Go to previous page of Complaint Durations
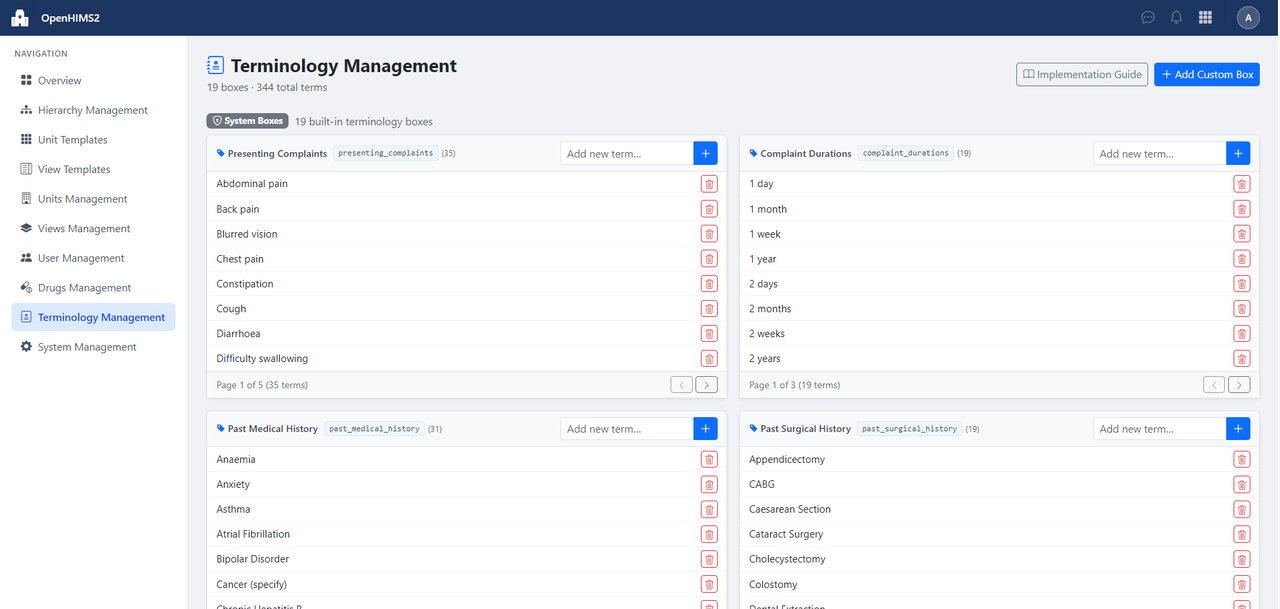 pos(1214,385)
